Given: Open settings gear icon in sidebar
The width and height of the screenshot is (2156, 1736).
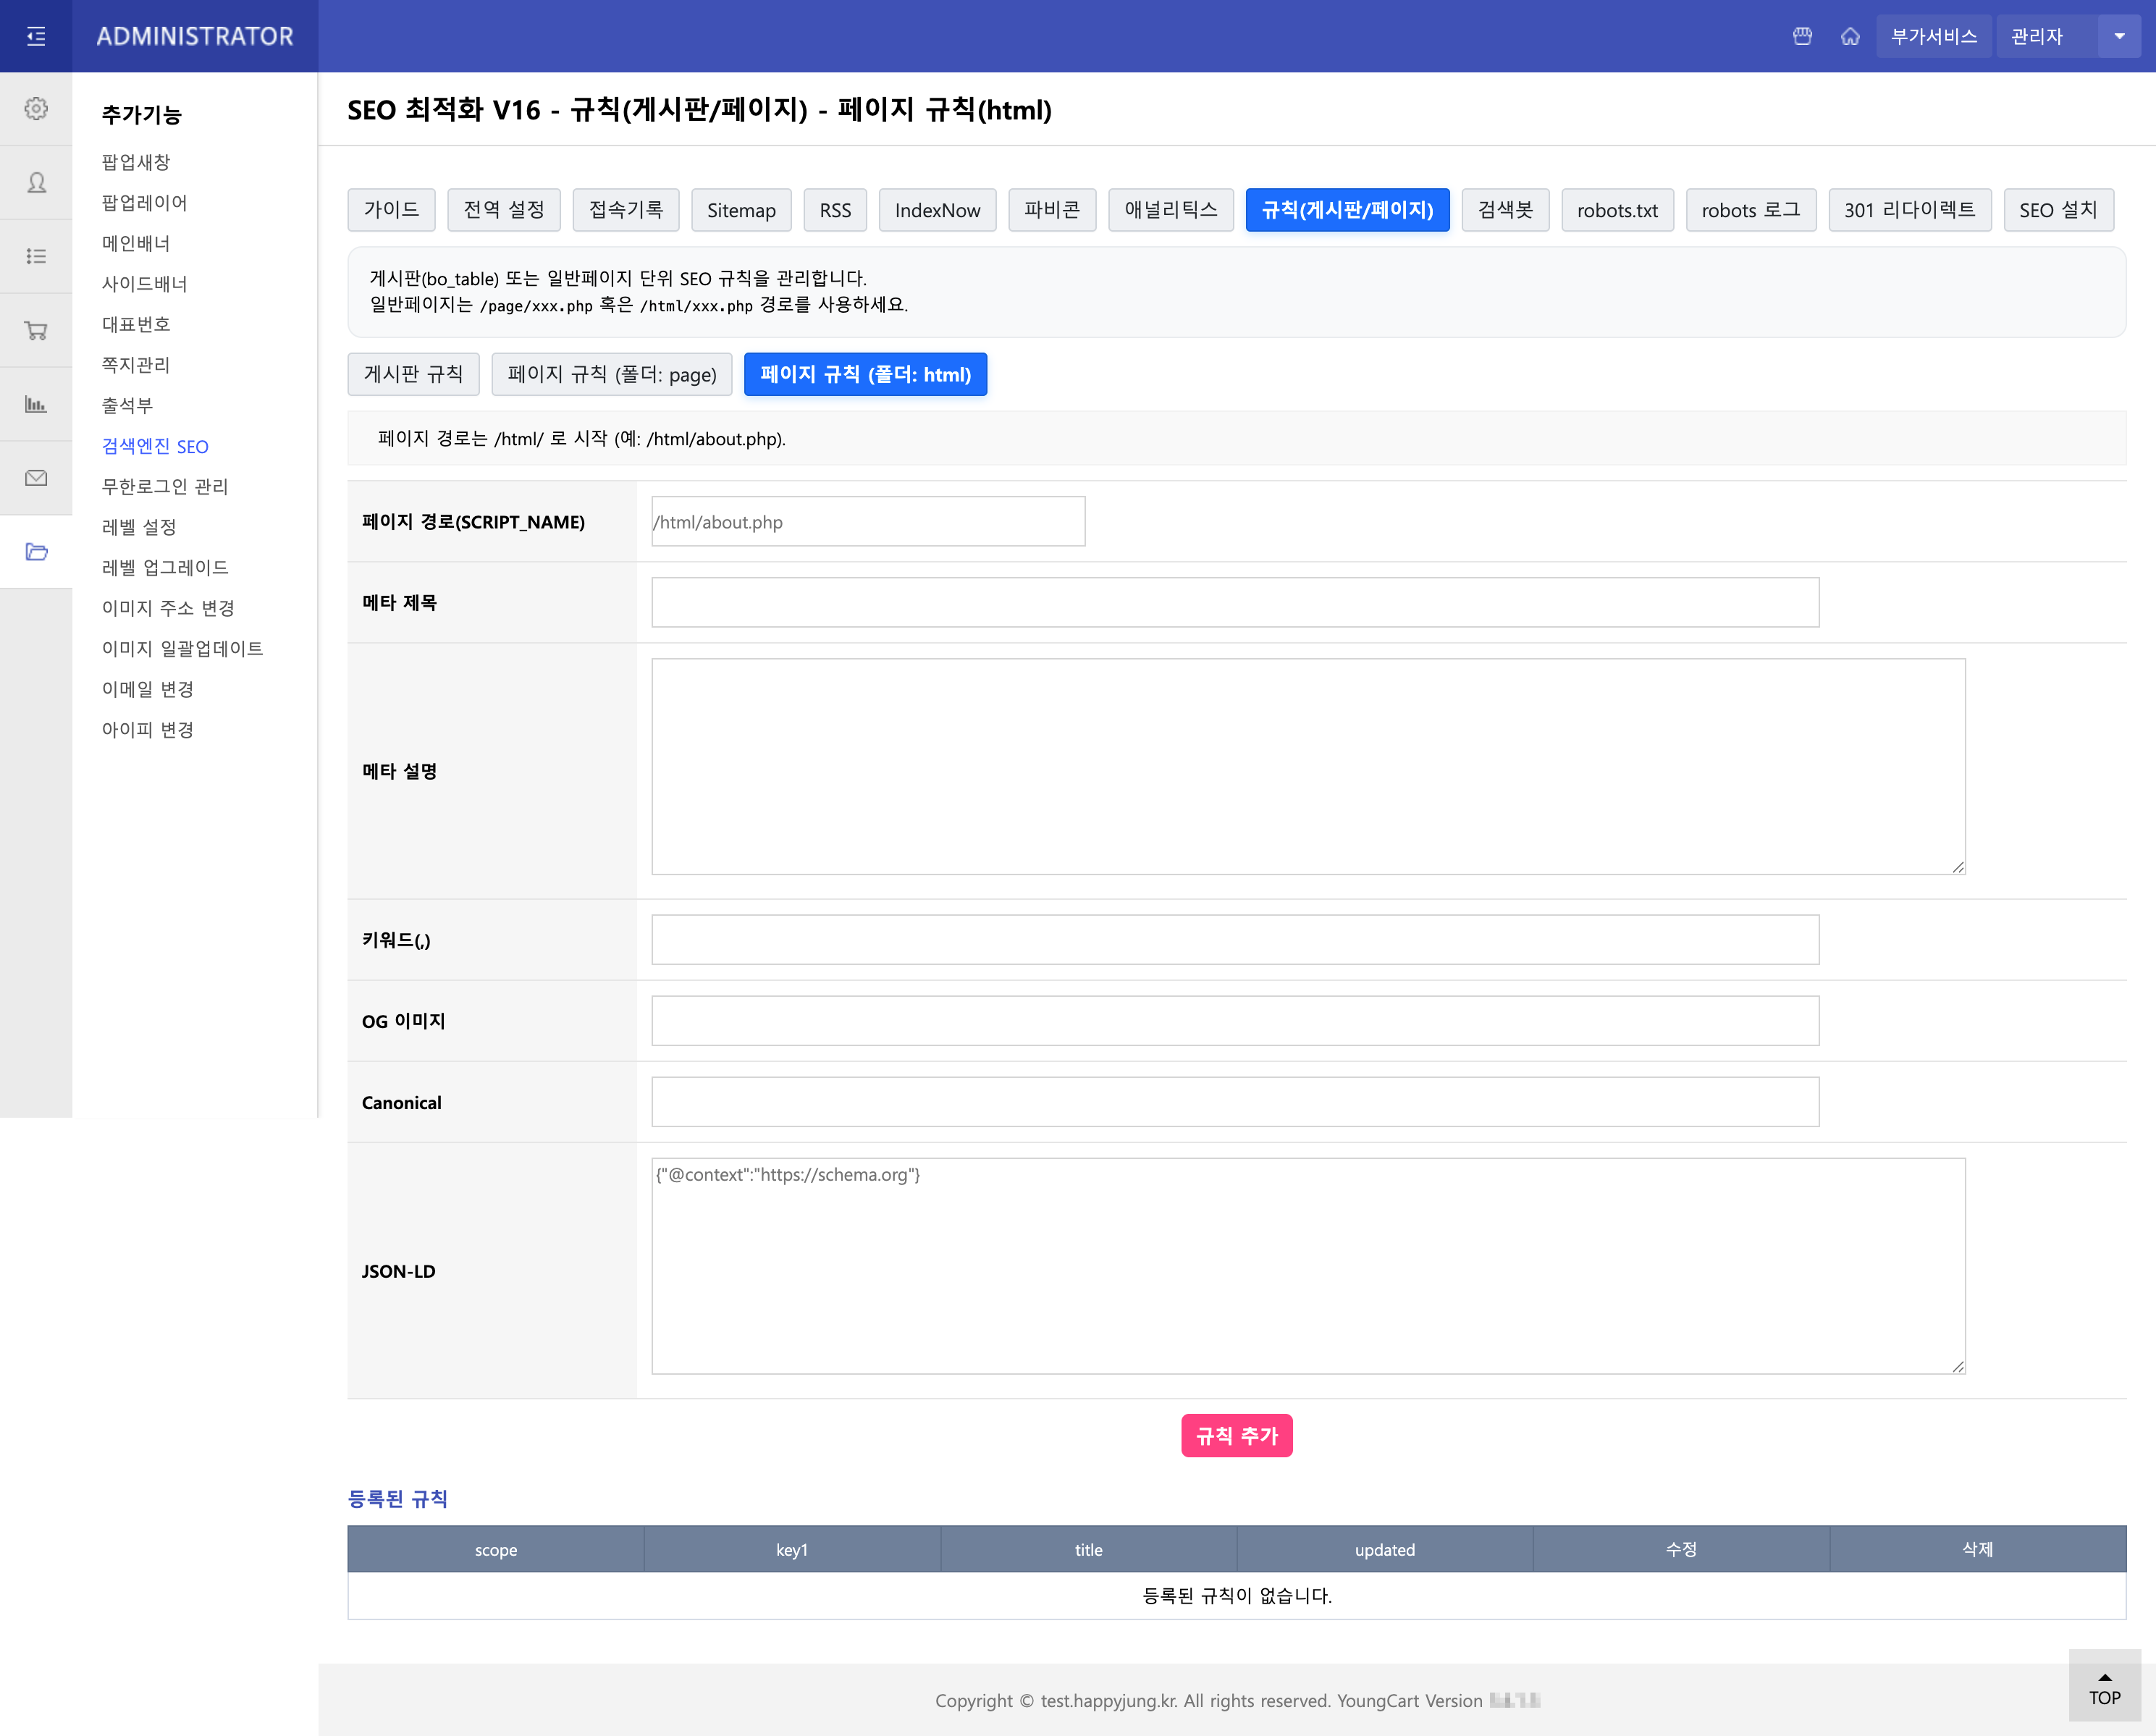Looking at the screenshot, I should (36, 109).
